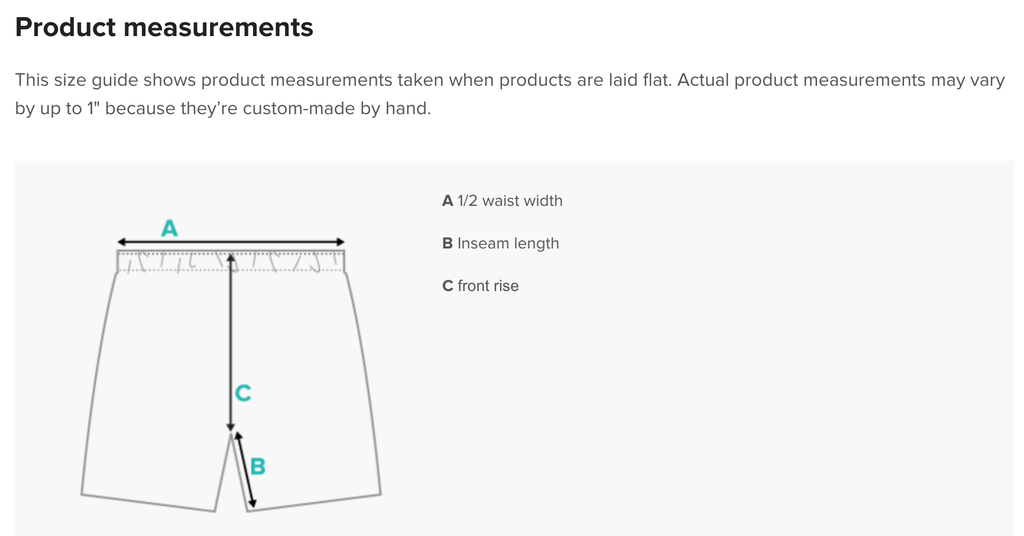
Task: Click the diagonal inseam length arrow
Action: pyautogui.click(x=246, y=469)
